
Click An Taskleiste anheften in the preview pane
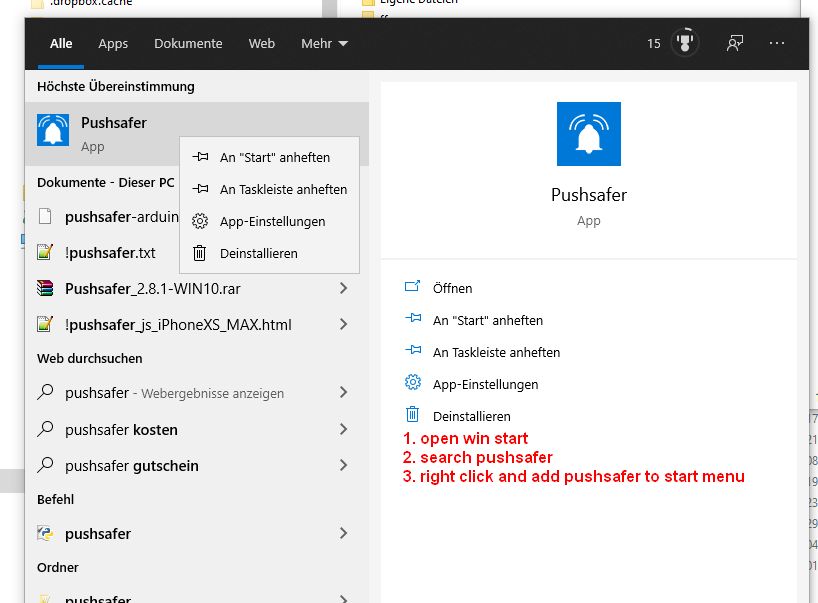pyautogui.click(x=497, y=353)
